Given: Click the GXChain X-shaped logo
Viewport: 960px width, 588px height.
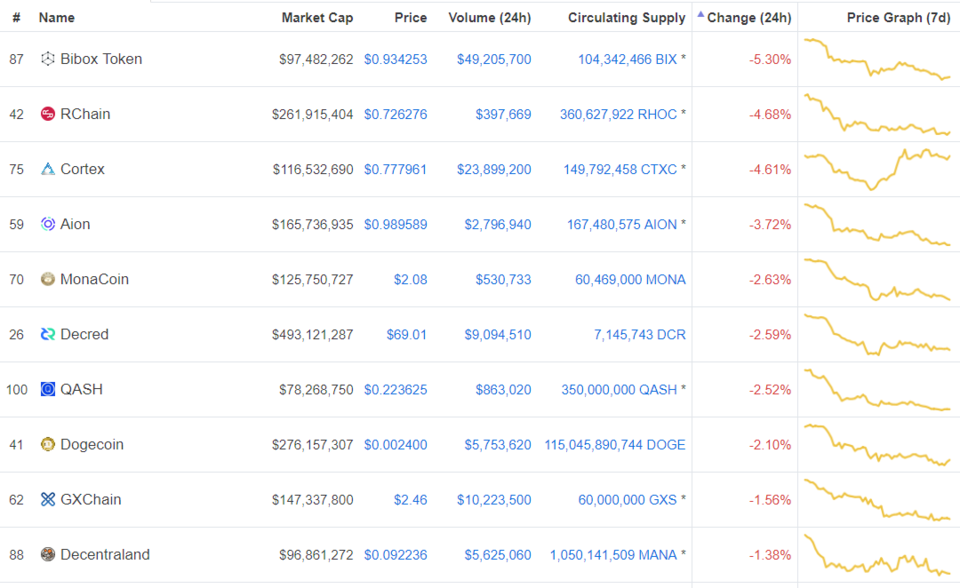Looking at the screenshot, I should (x=48, y=500).
